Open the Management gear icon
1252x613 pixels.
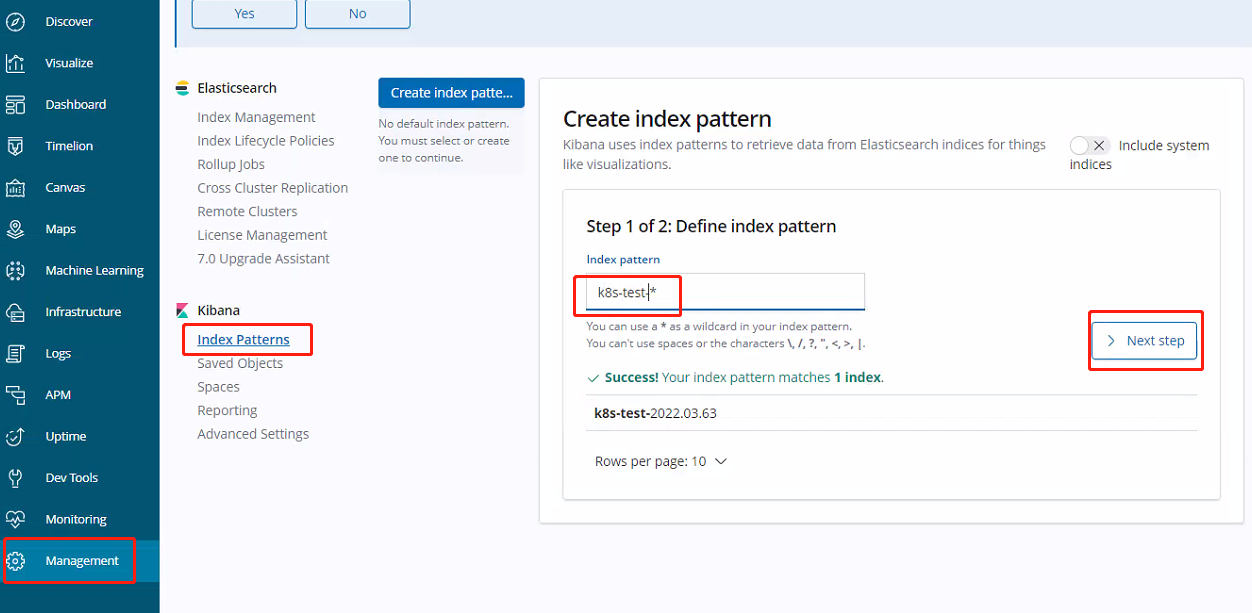click(x=15, y=561)
